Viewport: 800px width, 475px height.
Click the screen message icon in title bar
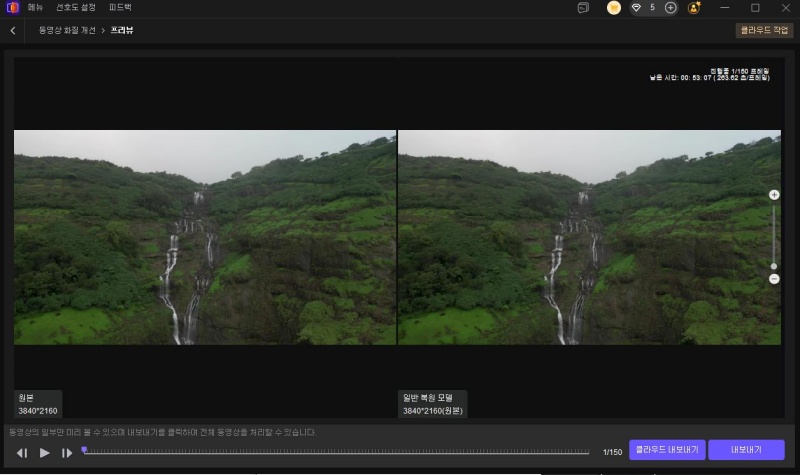[583, 8]
